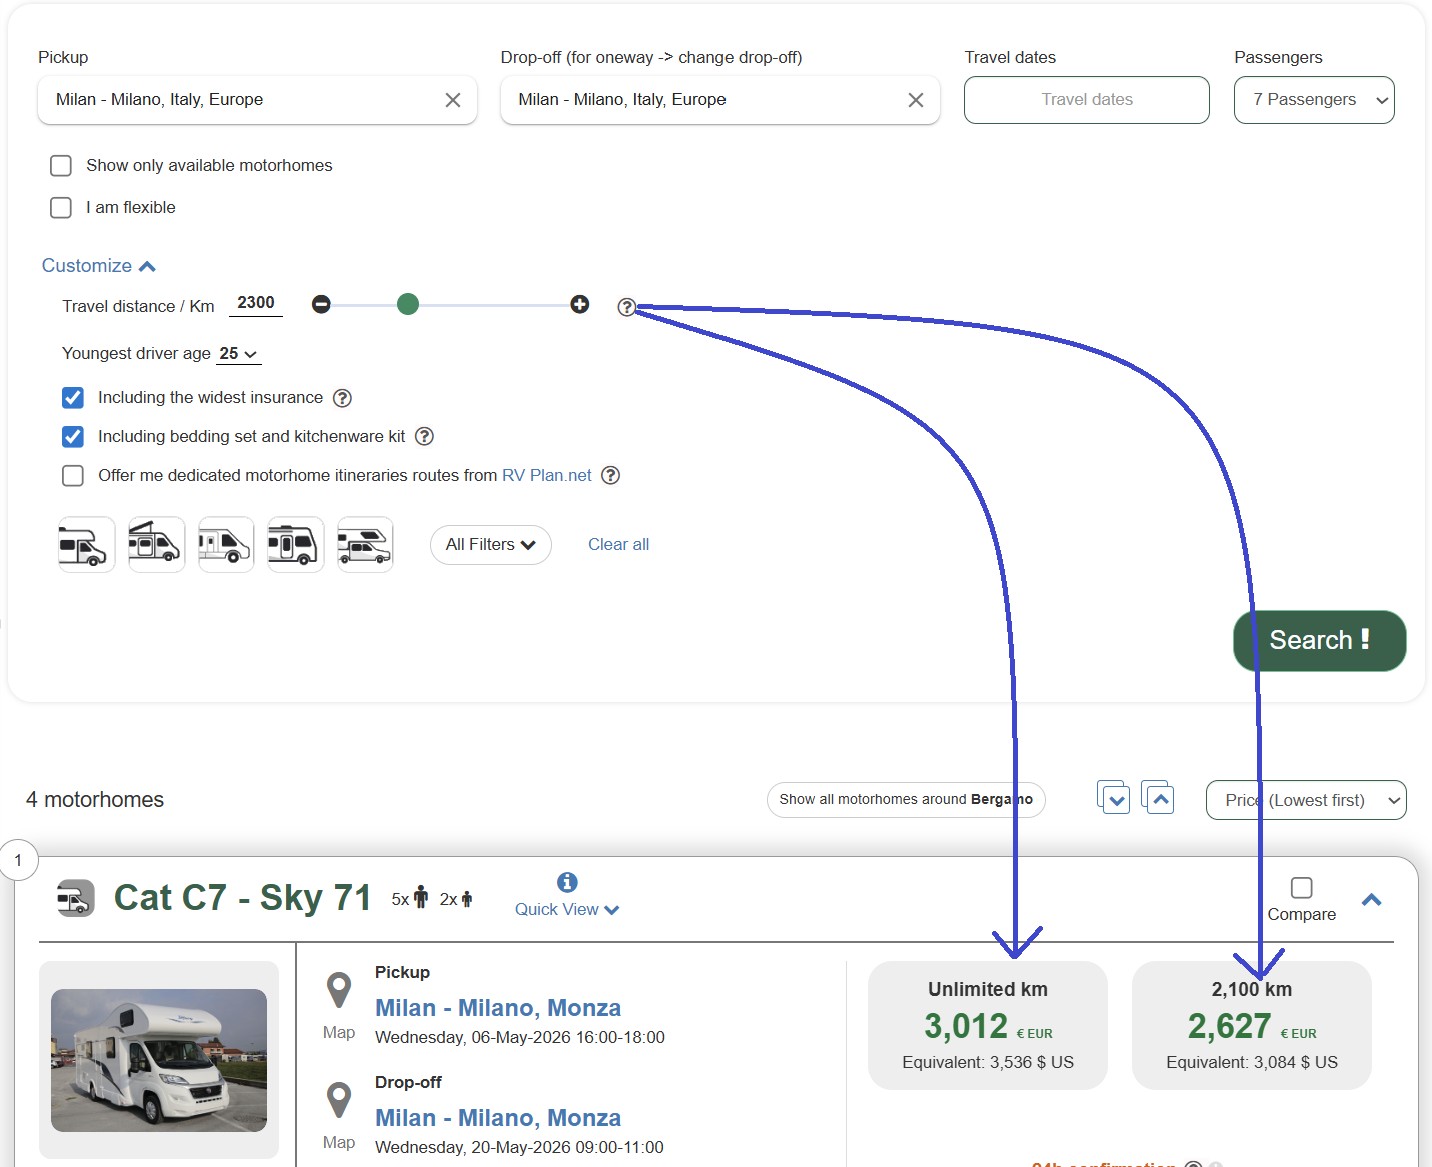Click the expand-all results chevron icon
This screenshot has width=1432, height=1167.
(x=1114, y=799)
